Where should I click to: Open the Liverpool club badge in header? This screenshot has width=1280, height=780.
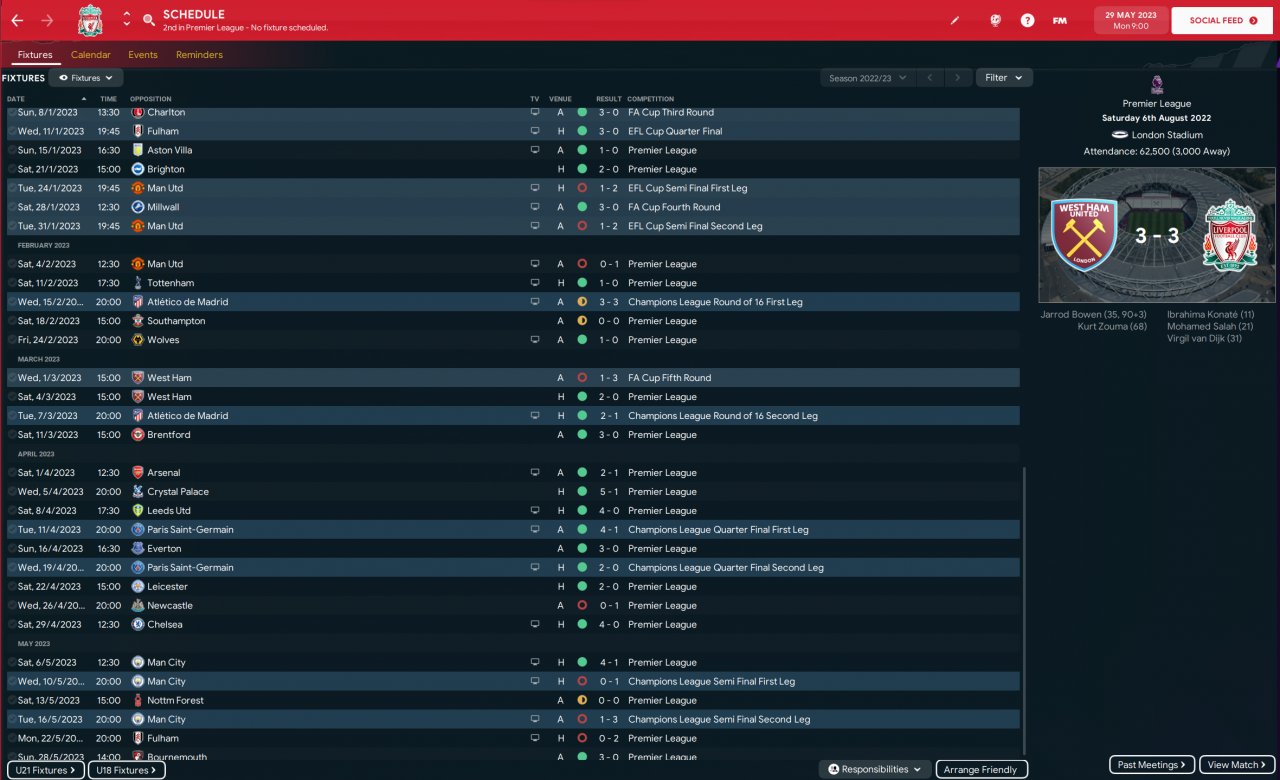90,20
